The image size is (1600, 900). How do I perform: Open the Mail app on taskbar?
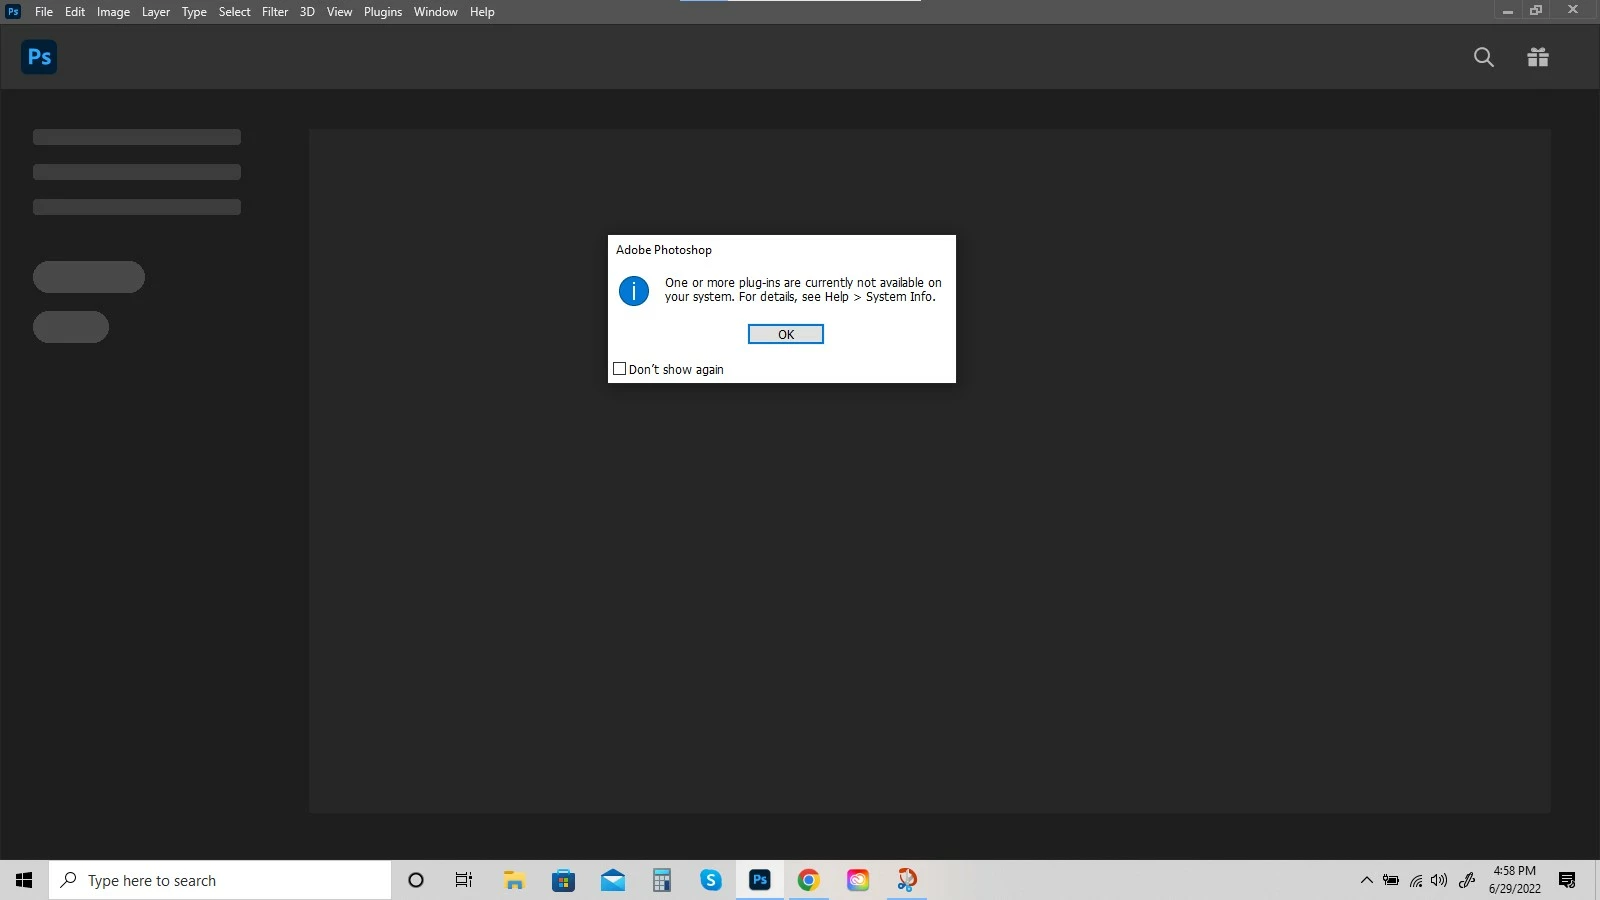click(613, 880)
